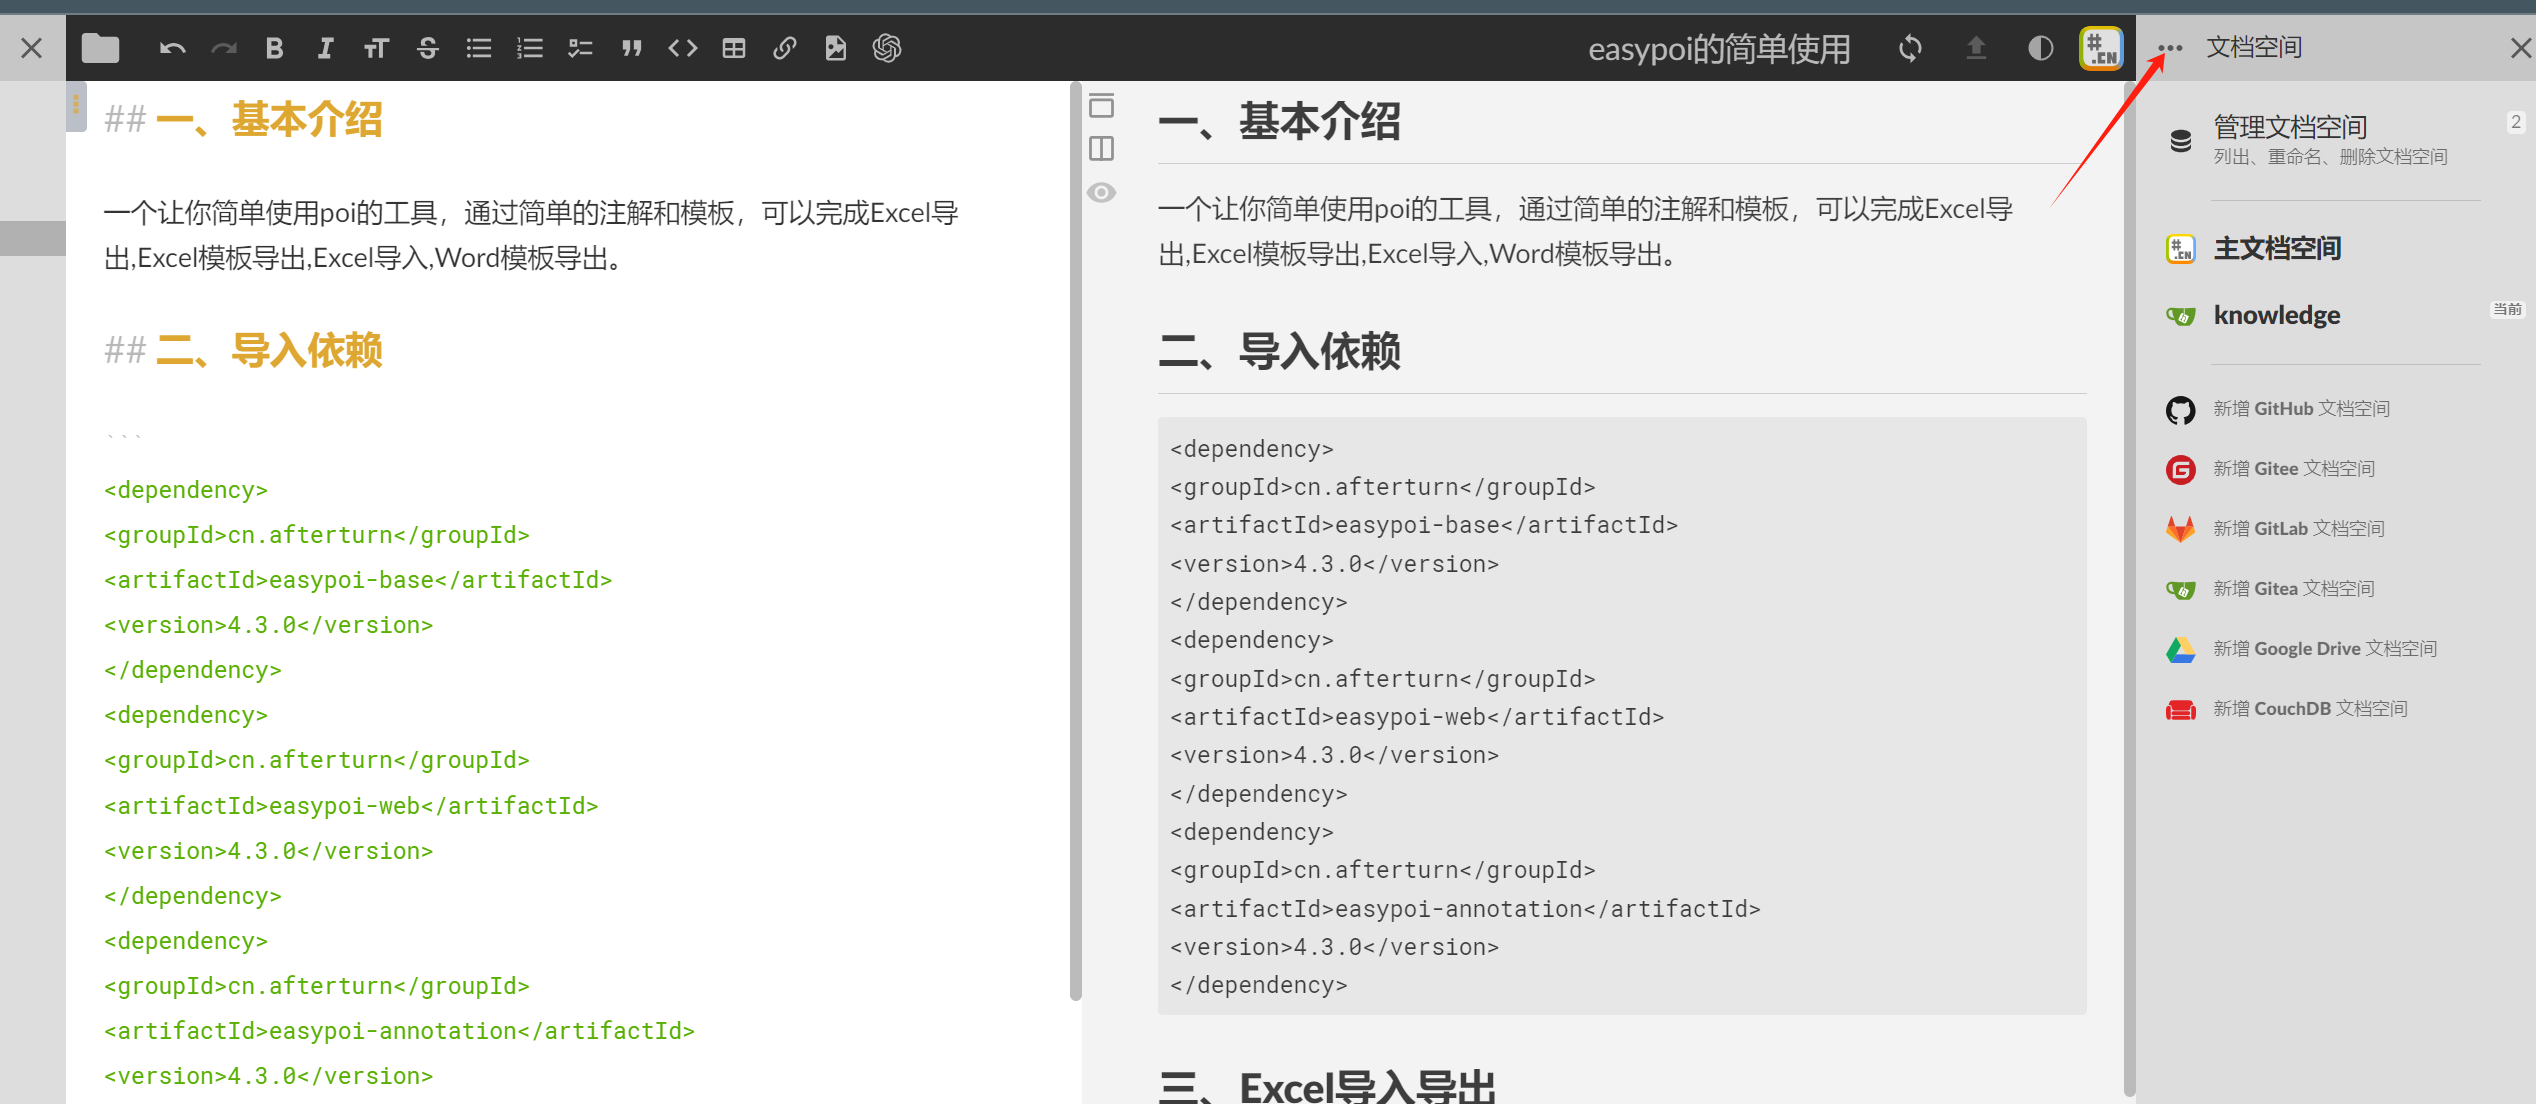Insert an image via the image icon

point(836,47)
